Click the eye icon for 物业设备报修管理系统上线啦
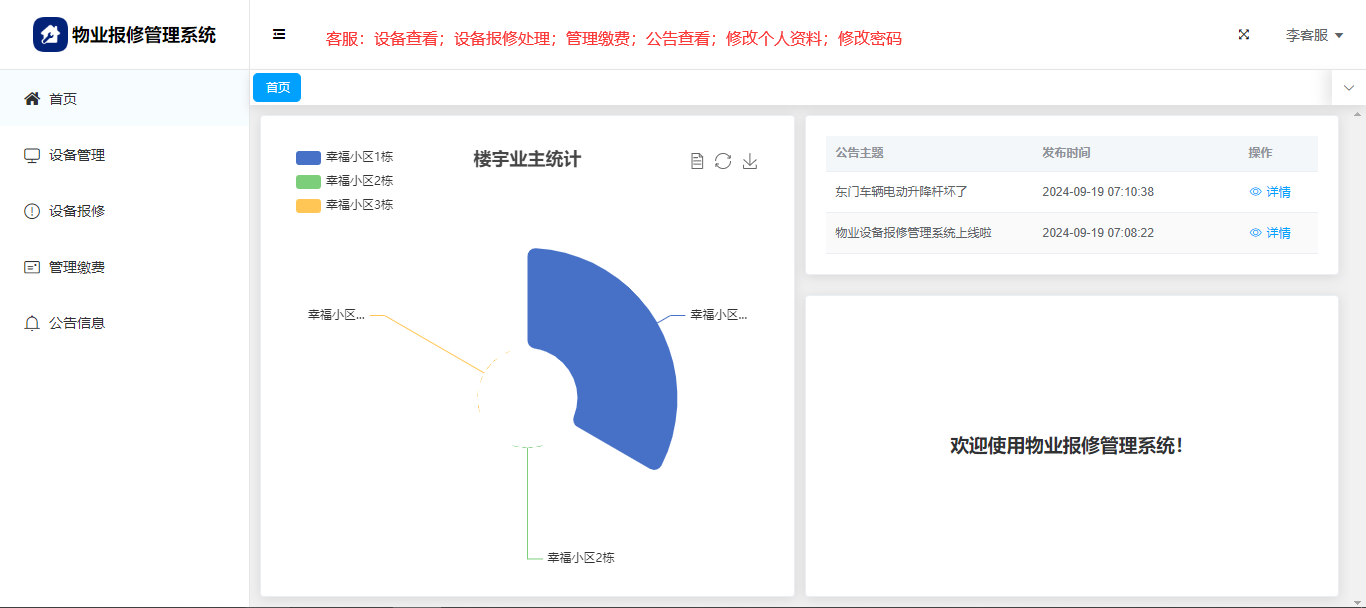Screen dimensions: 1366x608 [x=1256, y=233]
